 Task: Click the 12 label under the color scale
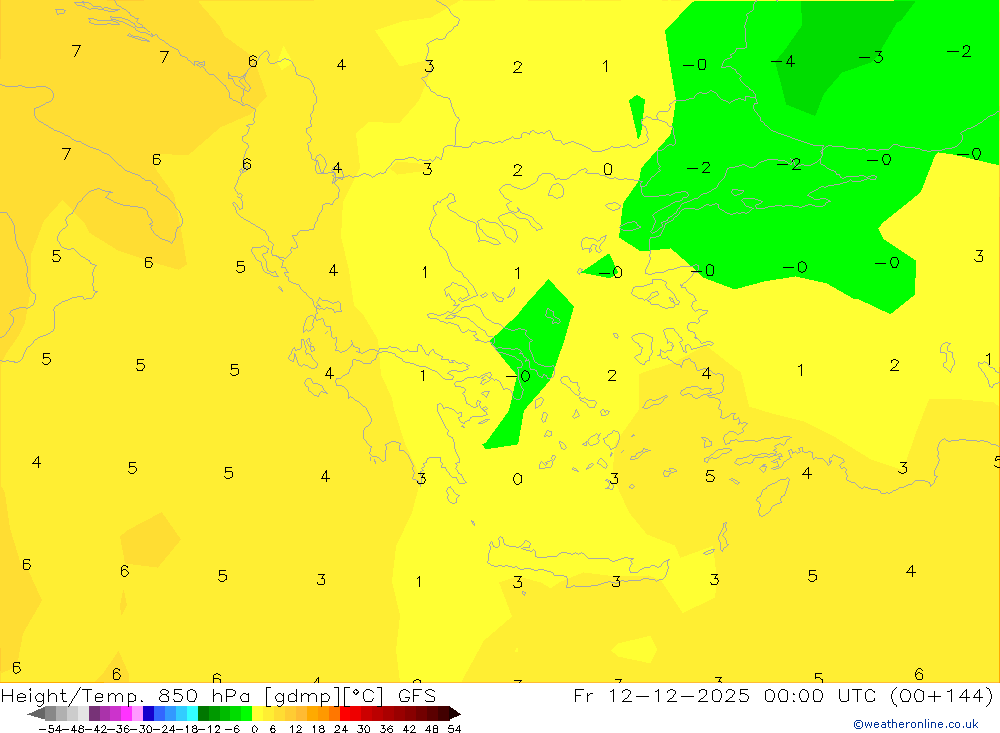[295, 729]
